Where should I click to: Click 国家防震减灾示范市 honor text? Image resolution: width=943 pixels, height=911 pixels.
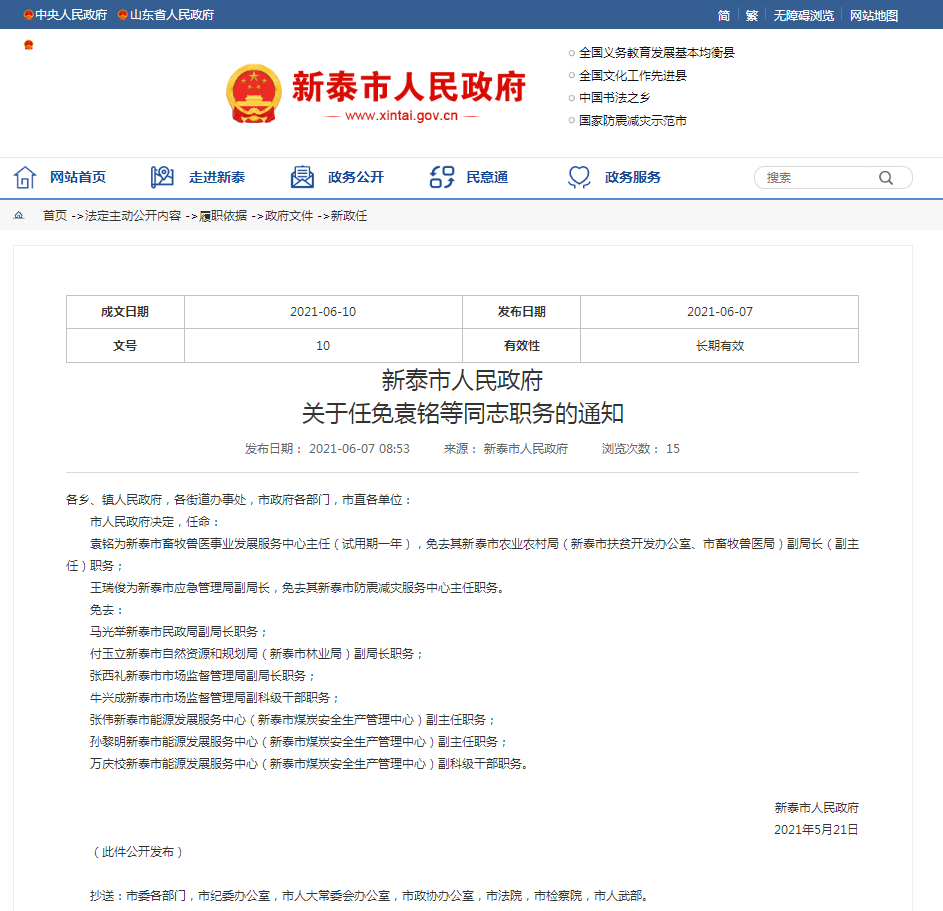click(x=633, y=120)
